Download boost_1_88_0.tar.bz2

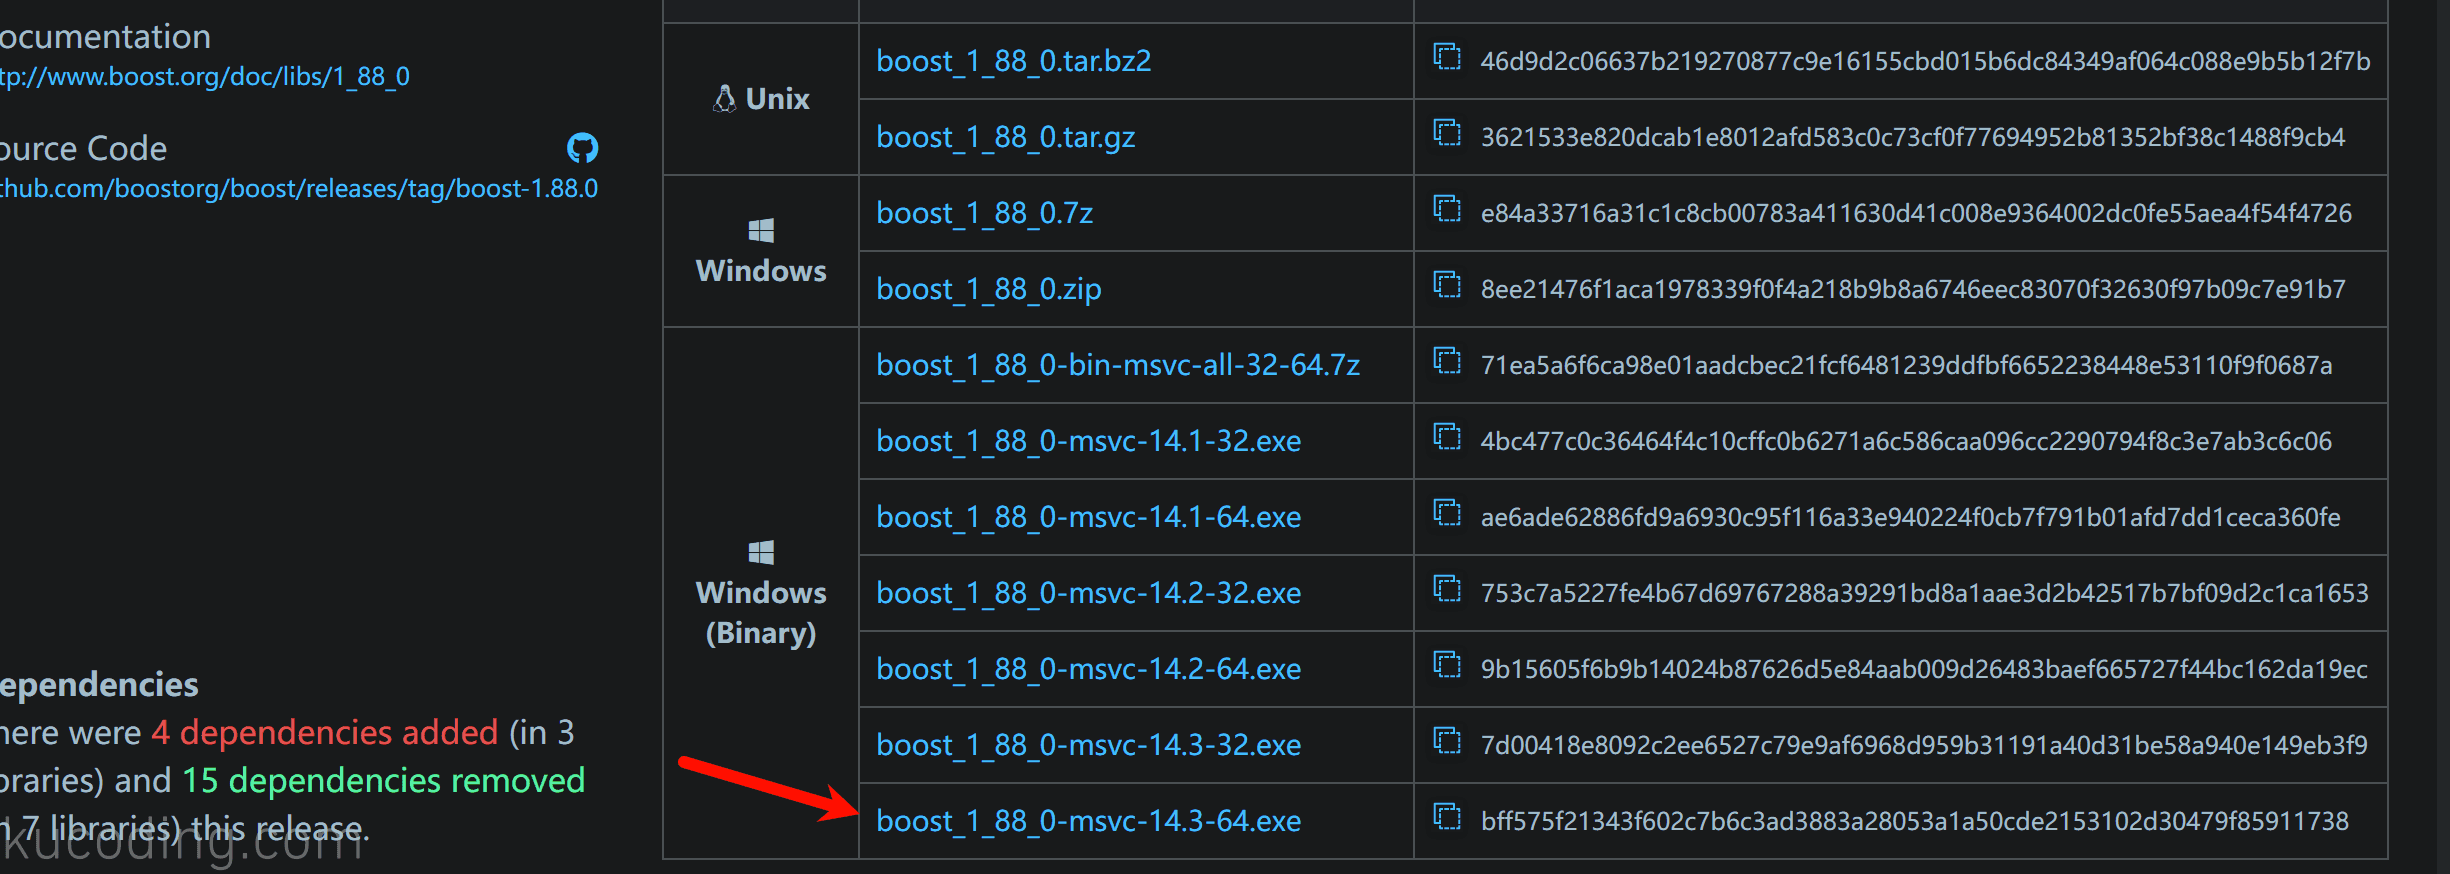1013,61
